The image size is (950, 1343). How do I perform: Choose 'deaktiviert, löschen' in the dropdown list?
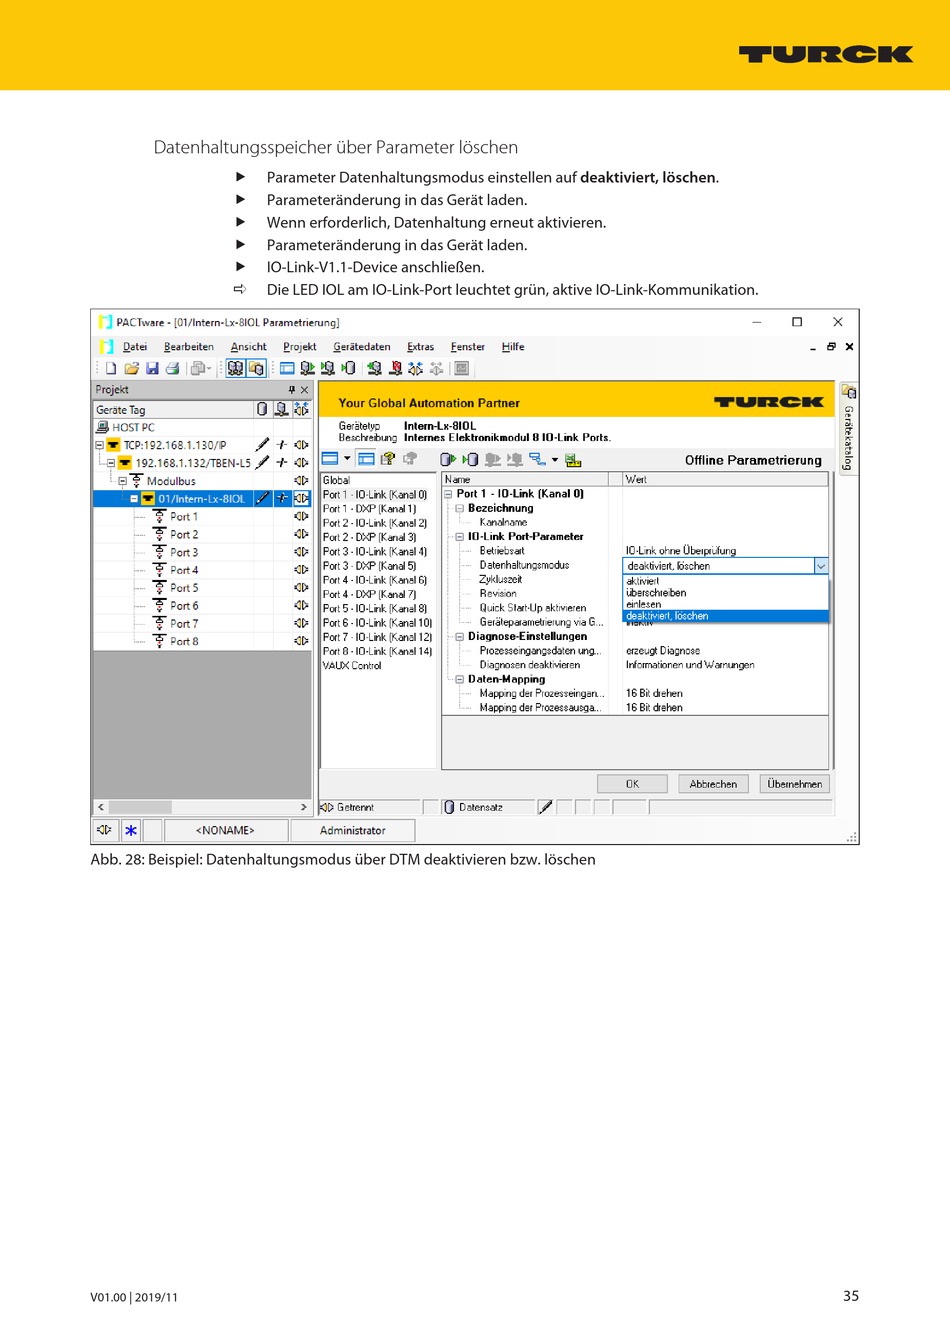click(x=726, y=616)
